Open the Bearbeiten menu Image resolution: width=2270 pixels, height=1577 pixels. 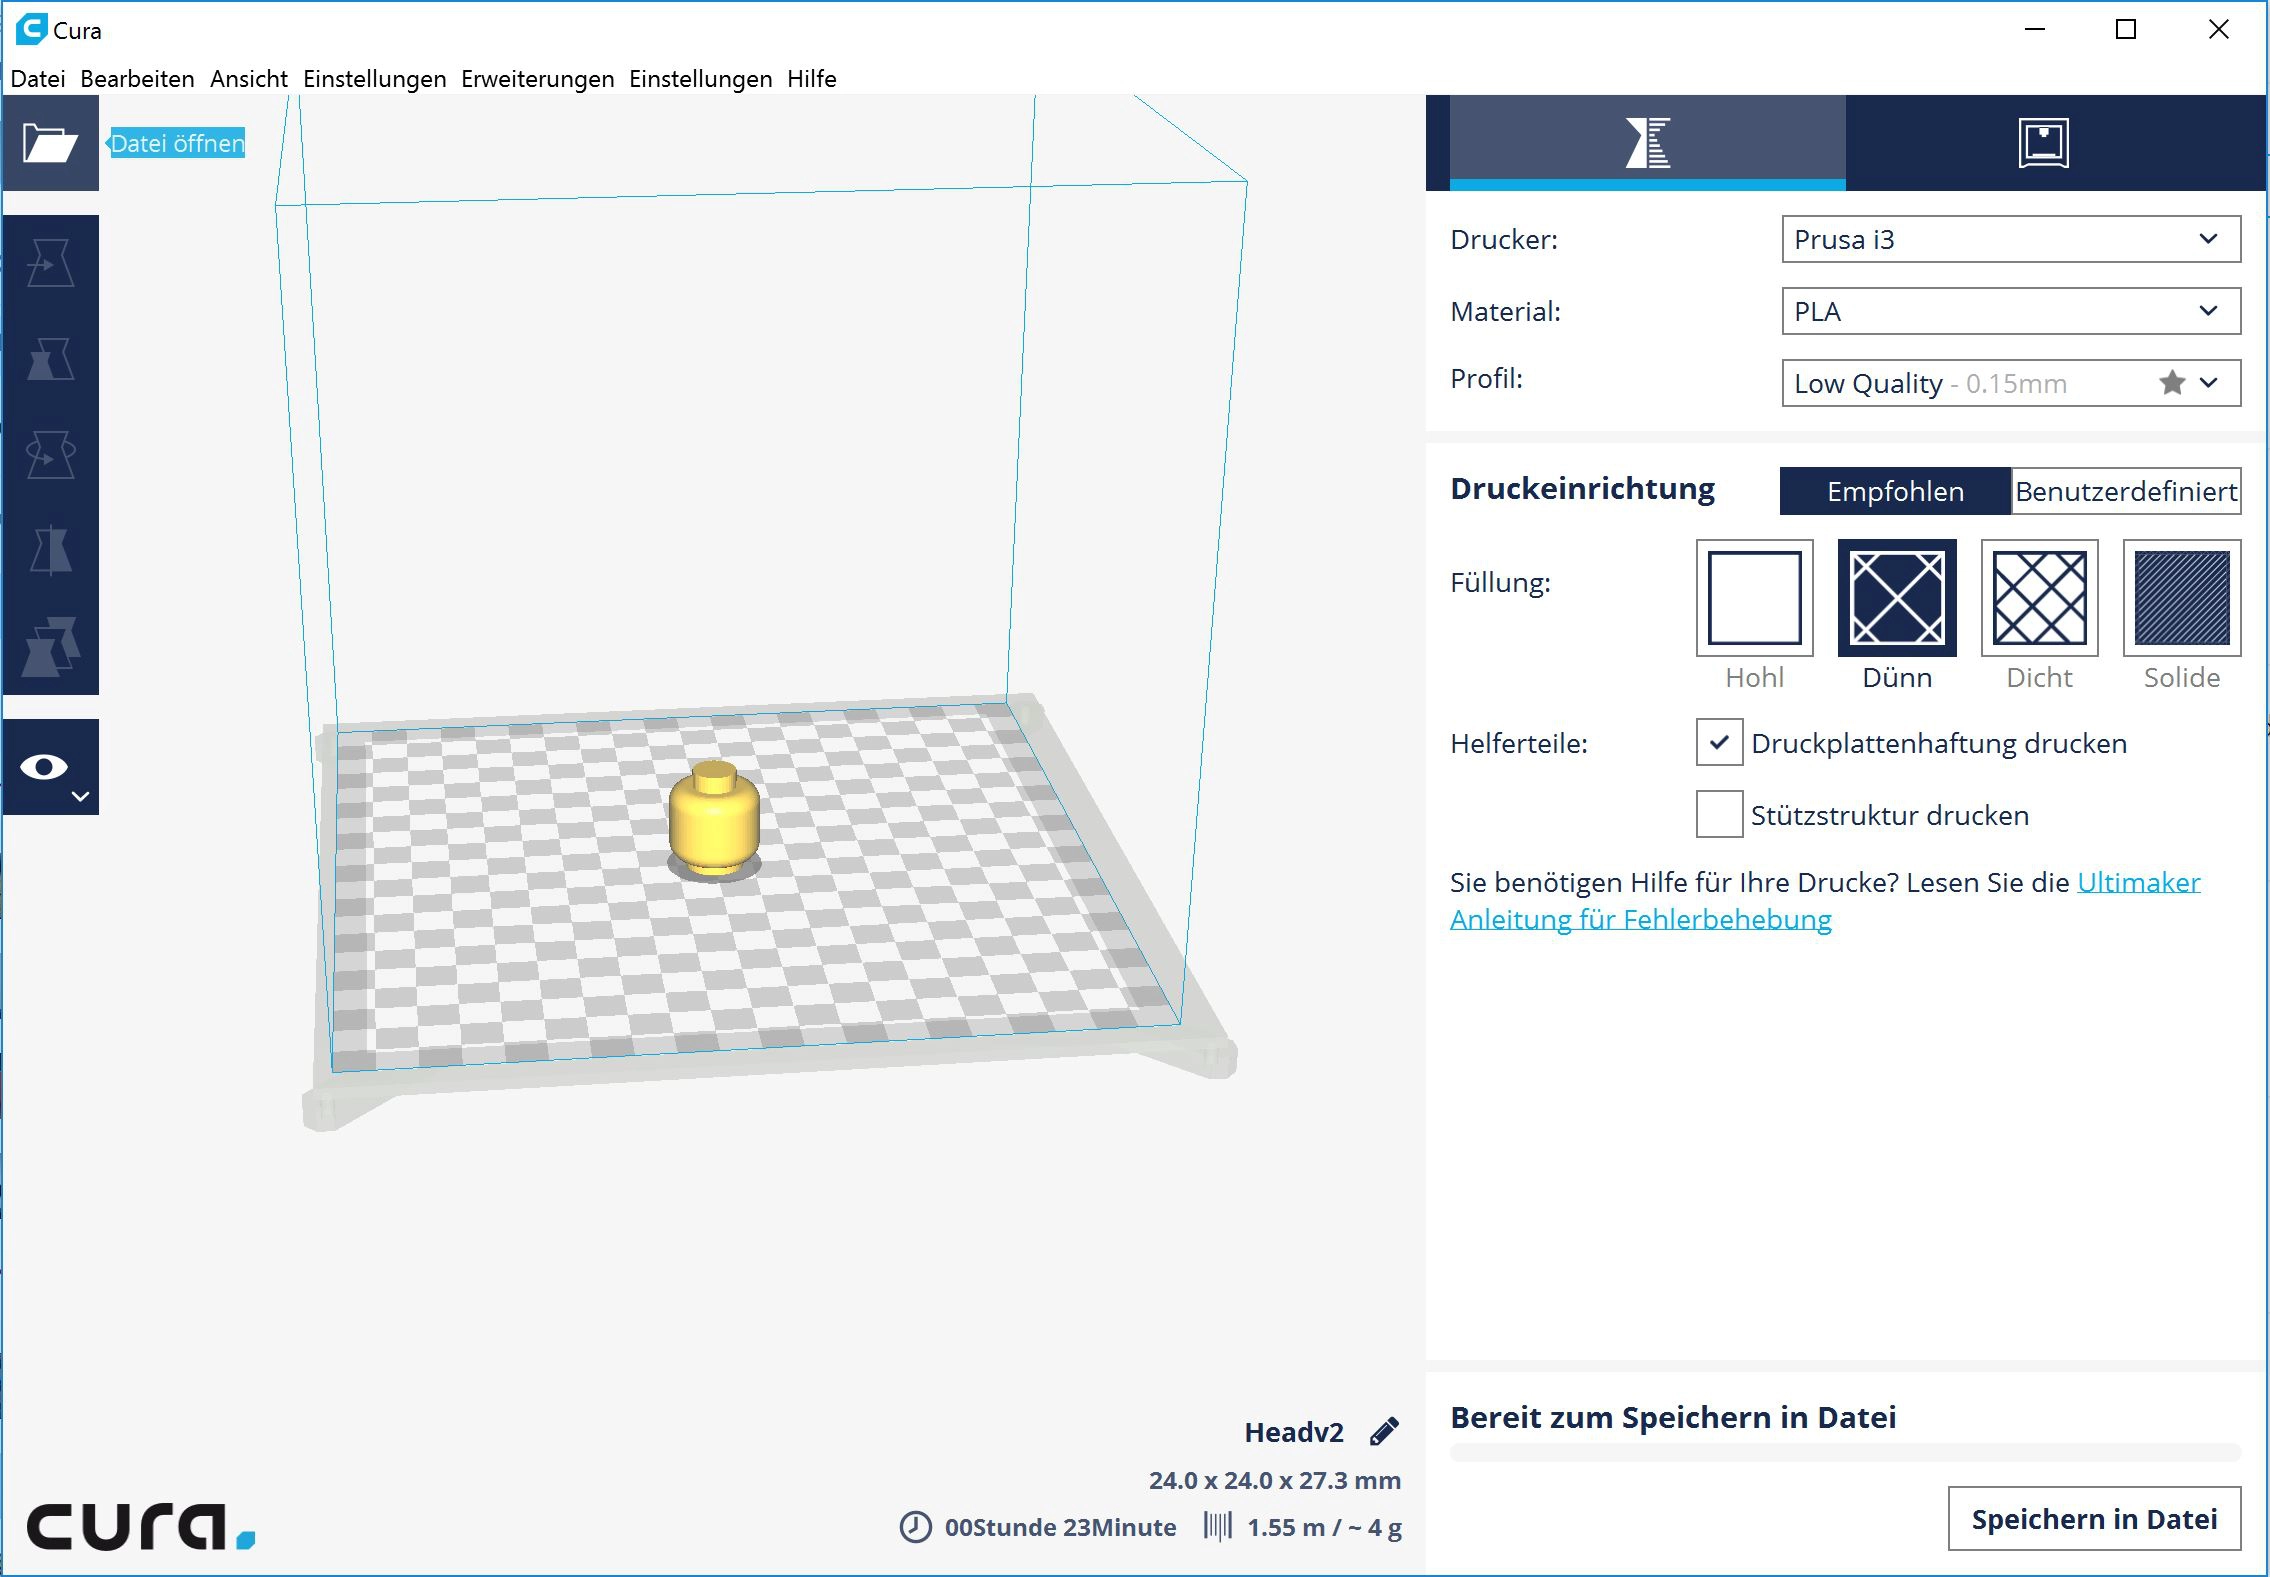pos(137,79)
